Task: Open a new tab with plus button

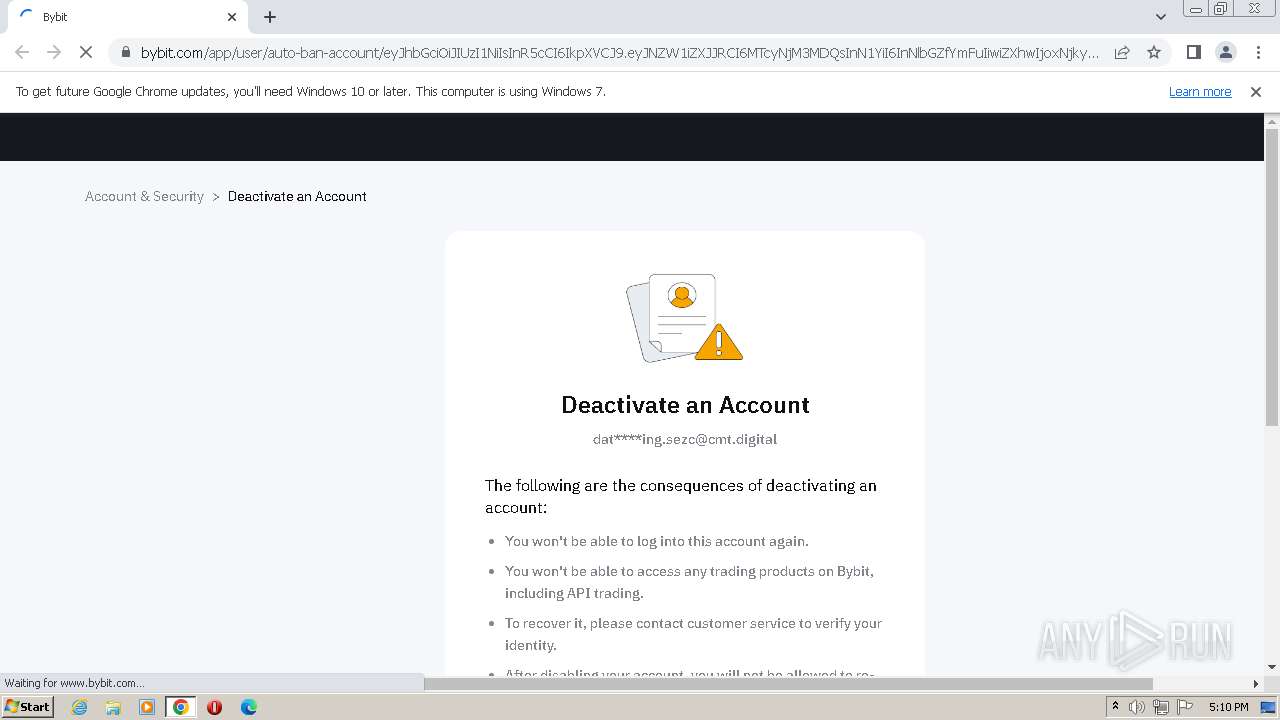Action: (x=270, y=17)
